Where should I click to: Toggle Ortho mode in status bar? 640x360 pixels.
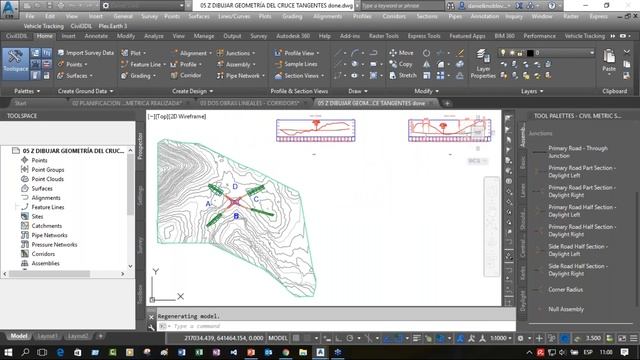pyautogui.click(x=339, y=338)
